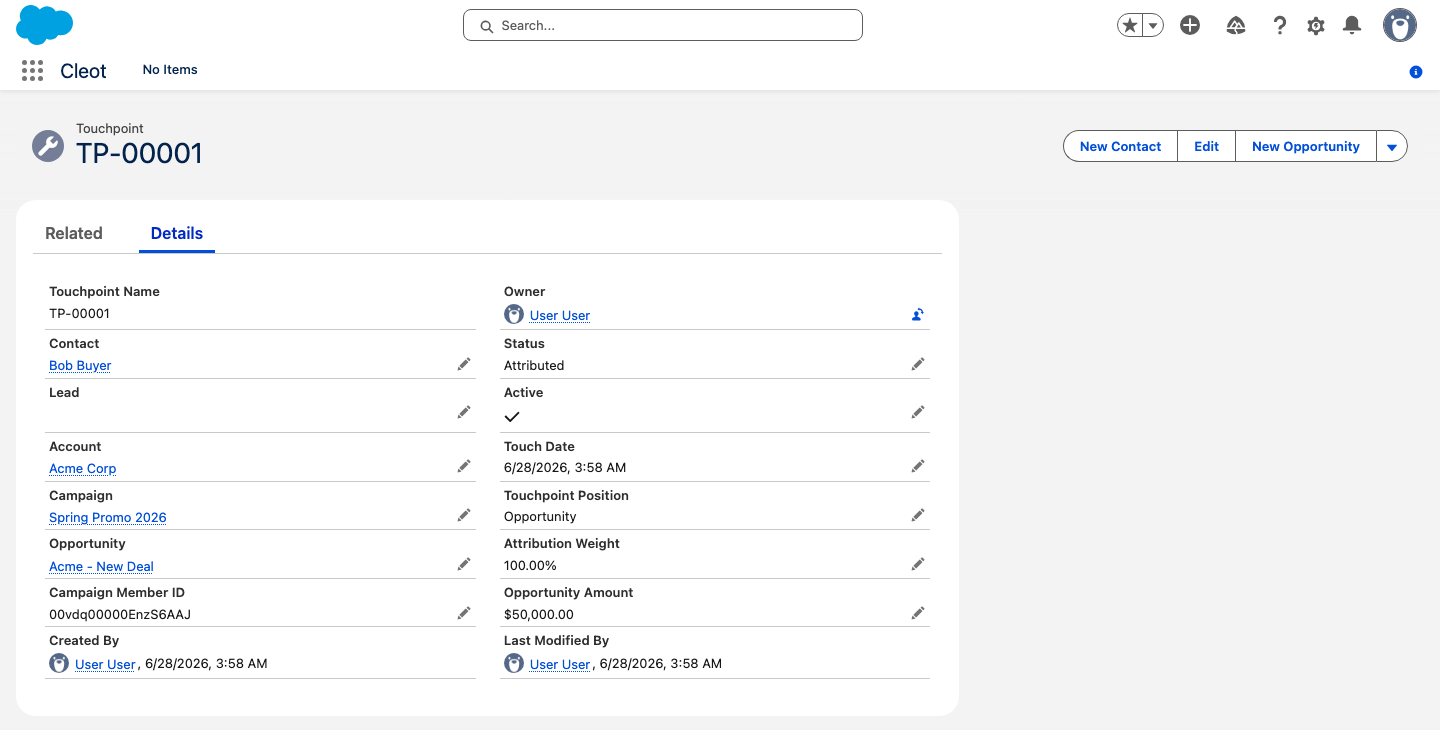The height and width of the screenshot is (730, 1440).
Task: Click the No Items navigation text
Action: click(x=170, y=70)
